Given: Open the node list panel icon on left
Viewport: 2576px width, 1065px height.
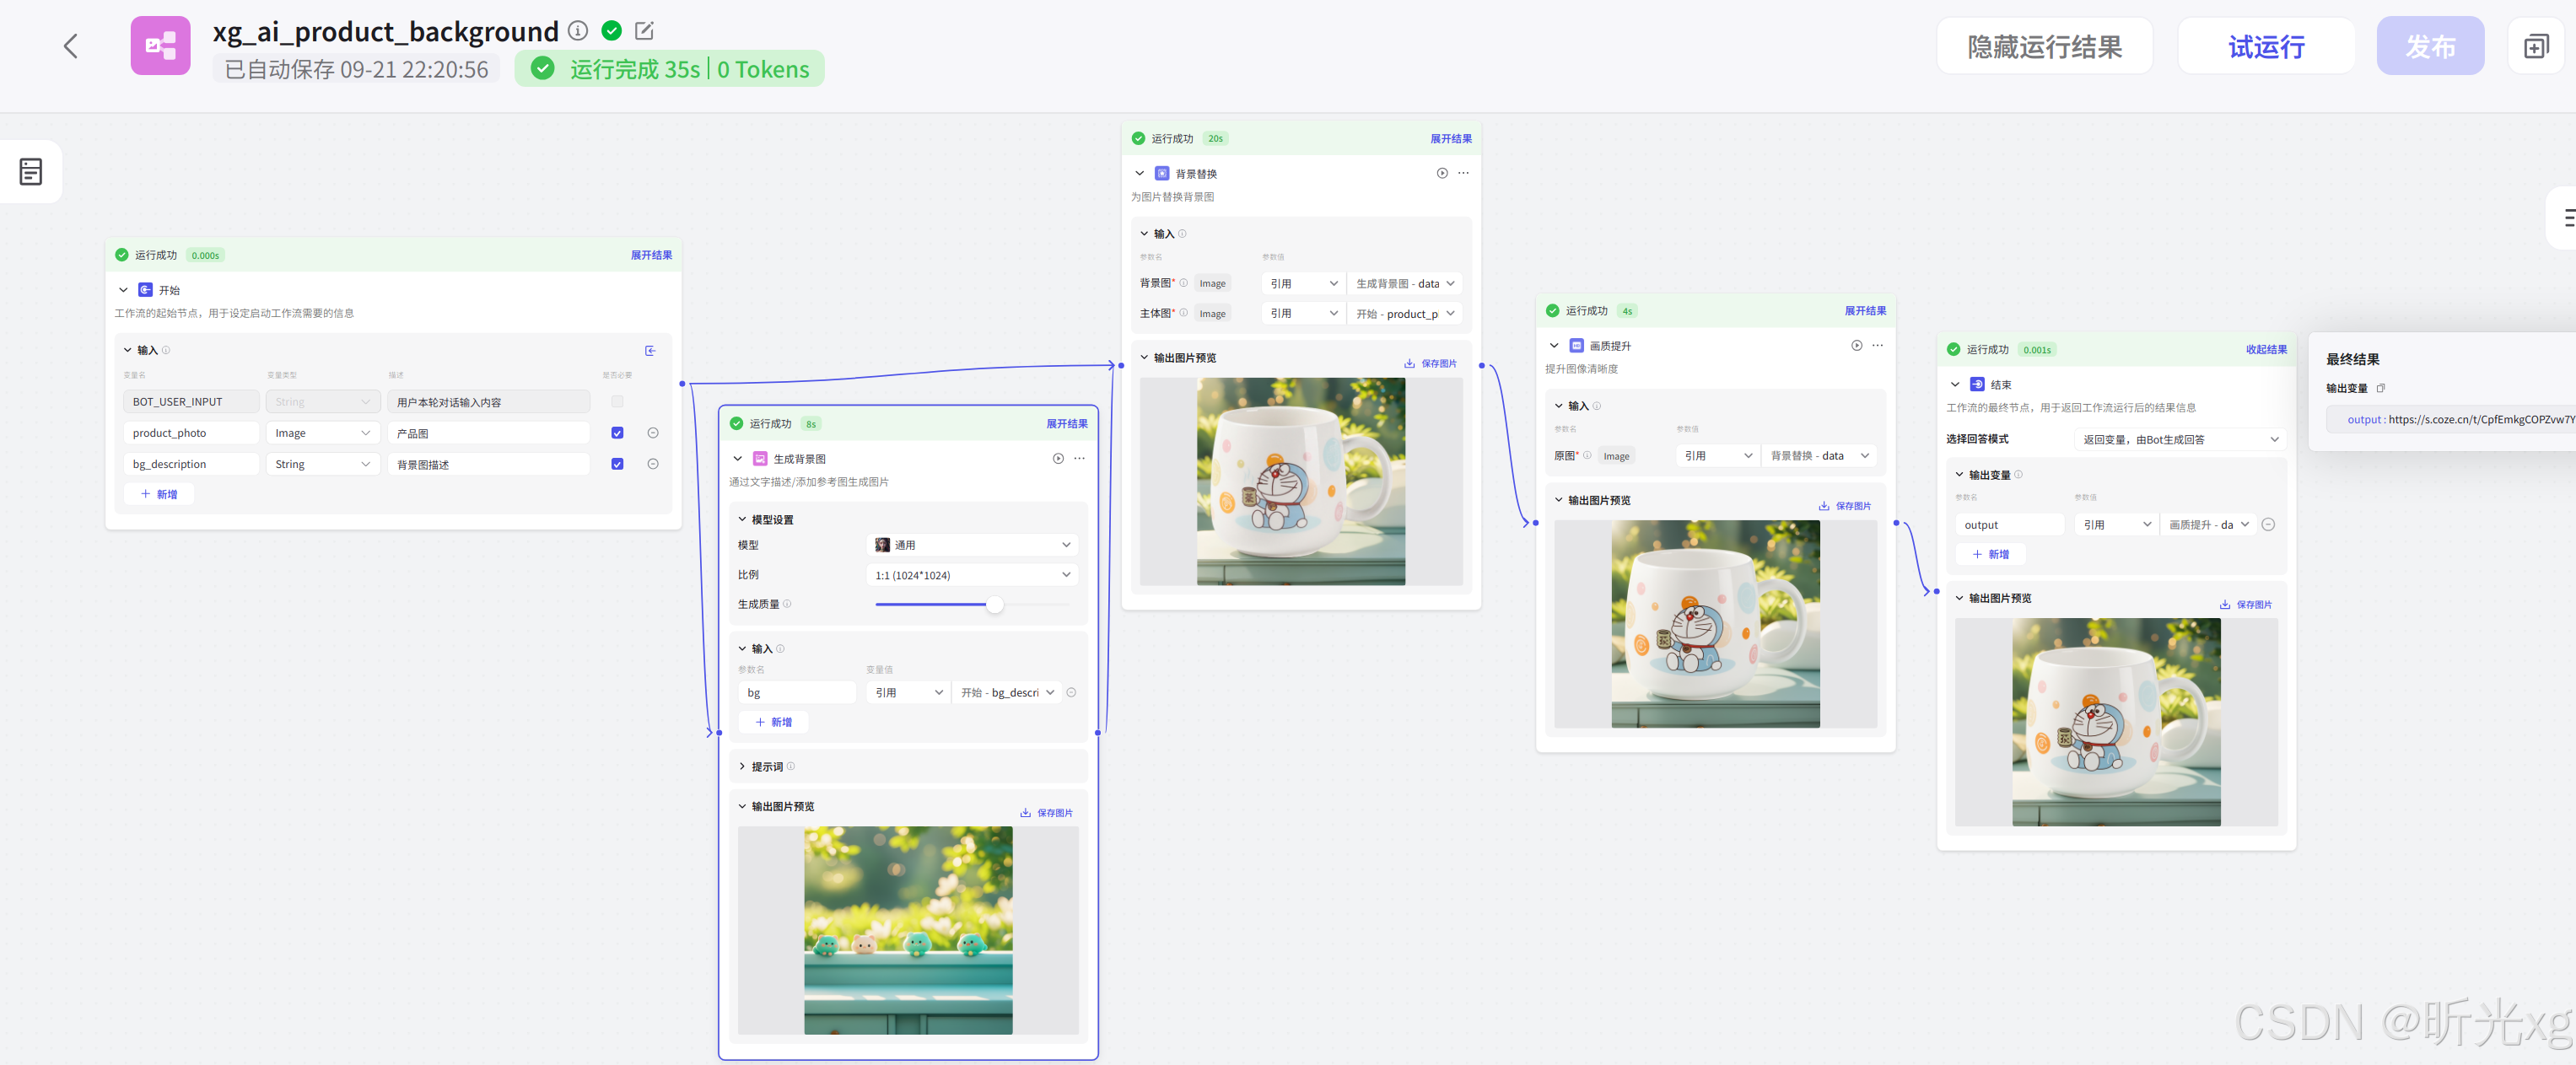Looking at the screenshot, I should coord(31,172).
